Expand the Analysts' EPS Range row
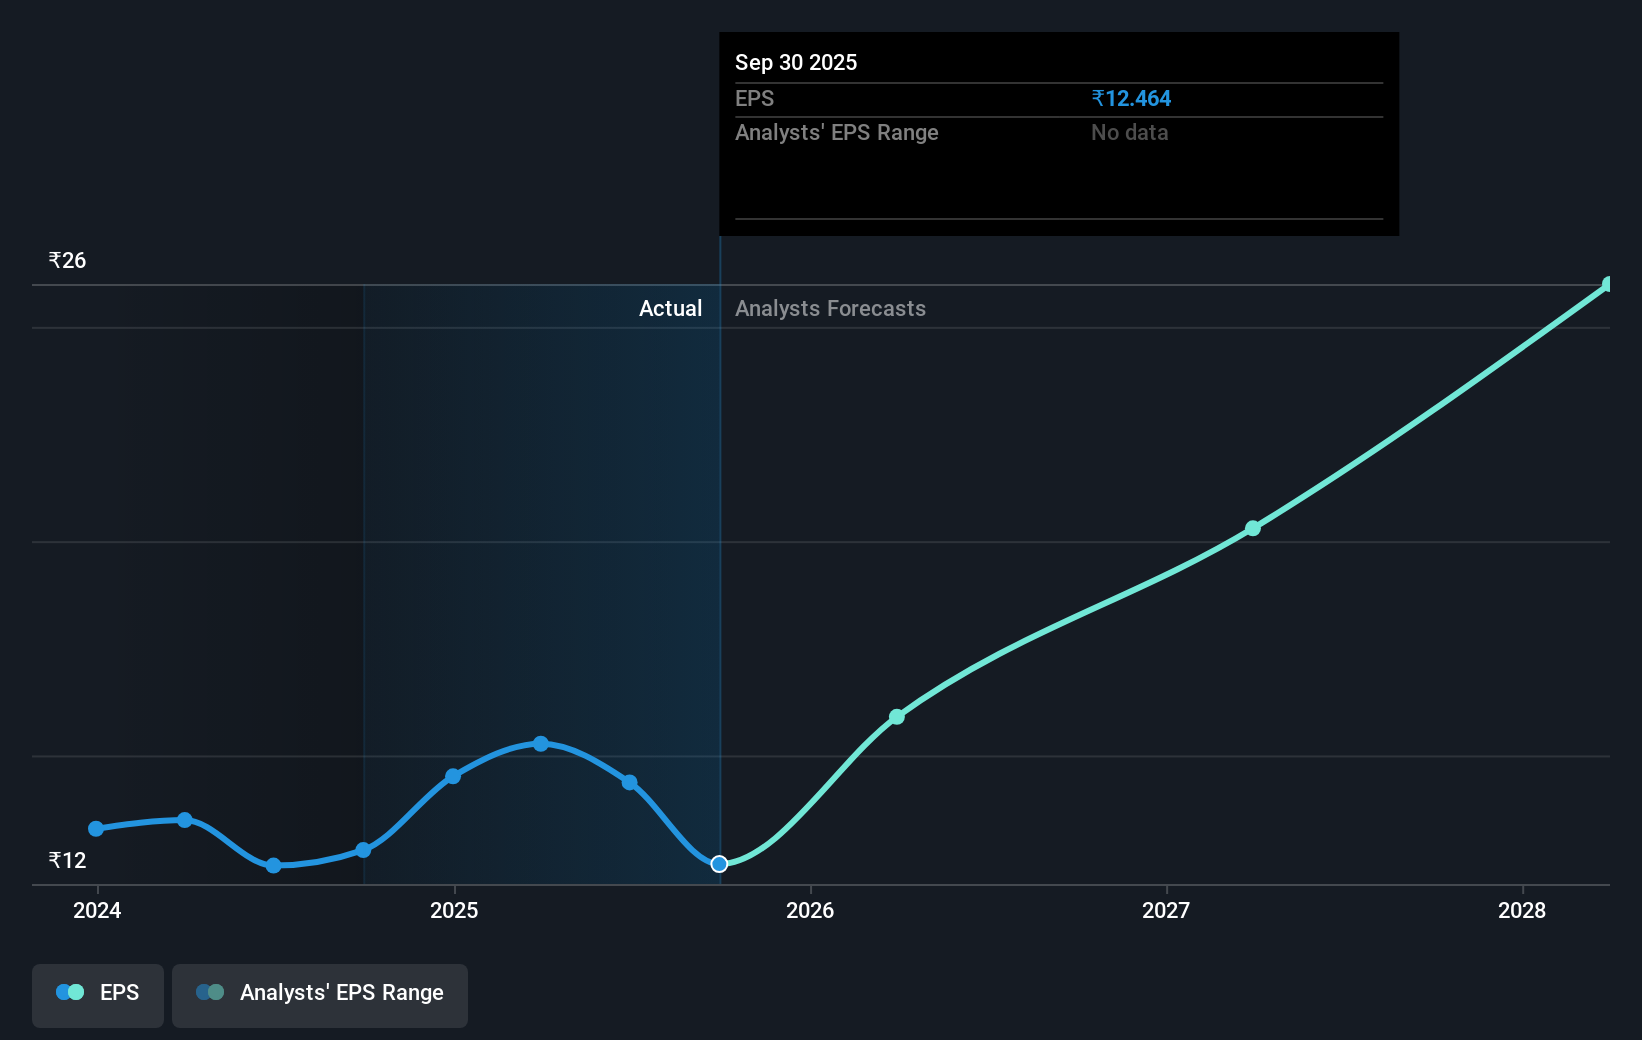The image size is (1642, 1040). [837, 132]
